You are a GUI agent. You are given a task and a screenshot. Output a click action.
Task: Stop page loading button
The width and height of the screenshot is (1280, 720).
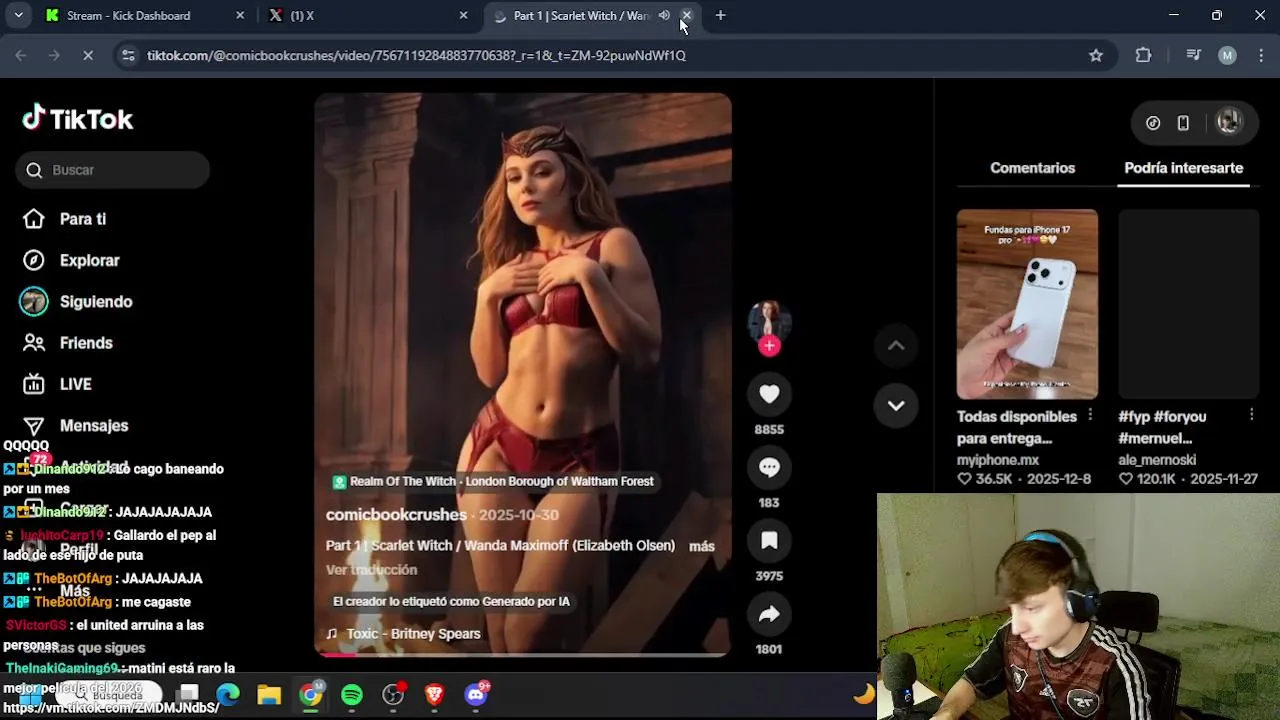point(88,55)
